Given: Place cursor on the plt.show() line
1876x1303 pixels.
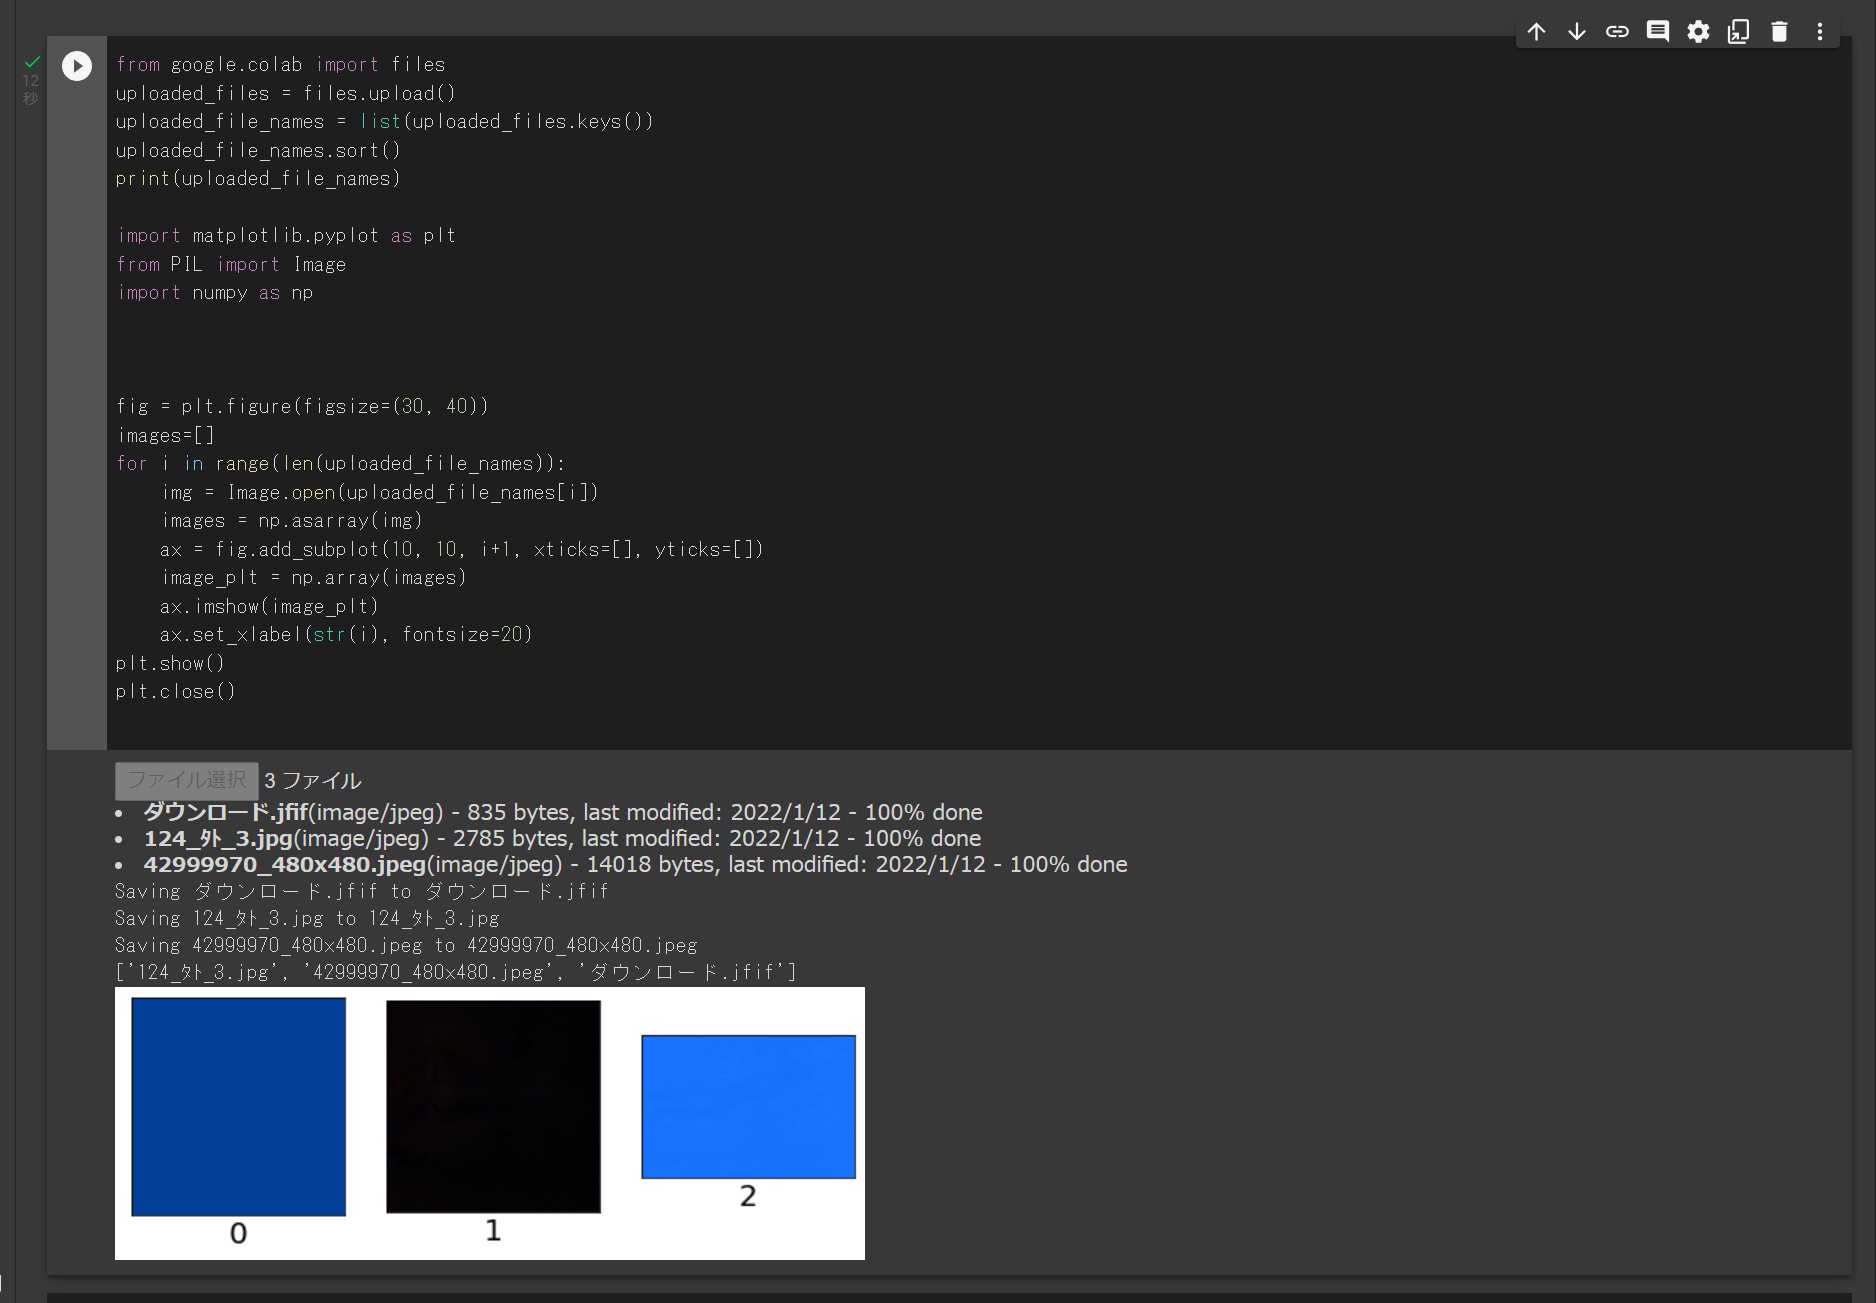Looking at the screenshot, I should (x=171, y=662).
